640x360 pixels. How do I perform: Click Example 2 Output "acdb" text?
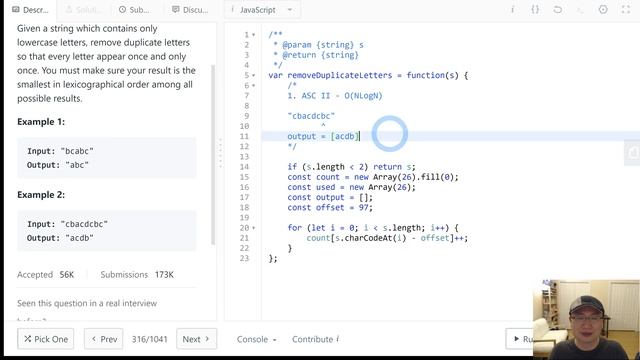point(60,238)
